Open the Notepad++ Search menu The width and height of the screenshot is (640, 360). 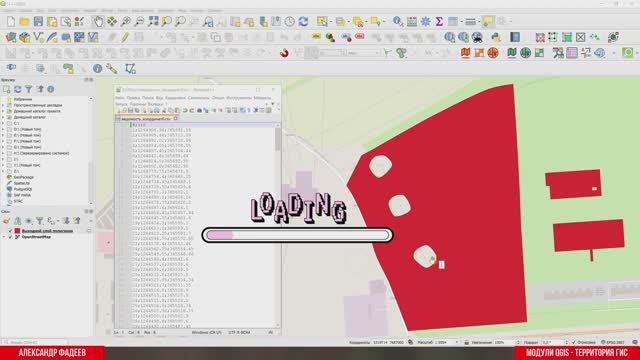pyautogui.click(x=148, y=98)
